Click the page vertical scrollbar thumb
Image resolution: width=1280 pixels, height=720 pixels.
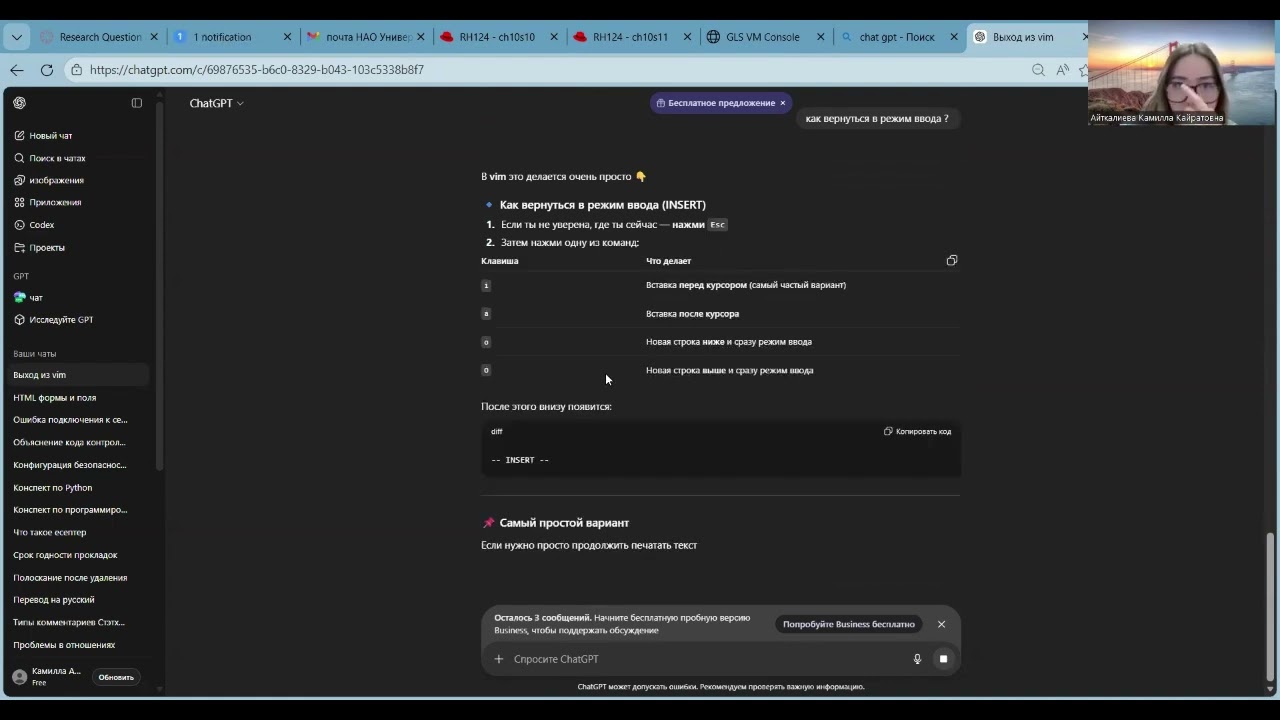pos(1270,605)
